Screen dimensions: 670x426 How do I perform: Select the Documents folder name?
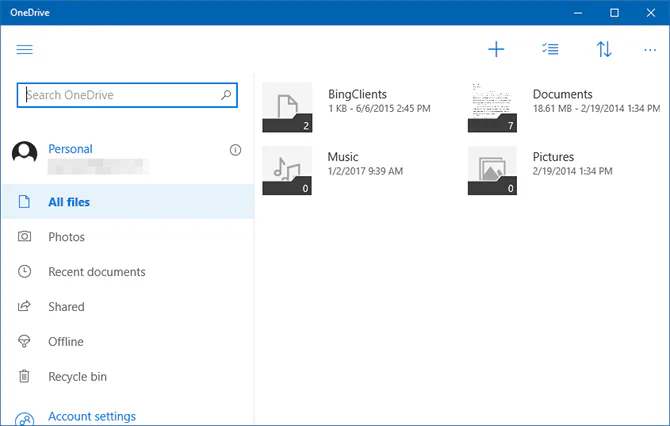coord(562,94)
